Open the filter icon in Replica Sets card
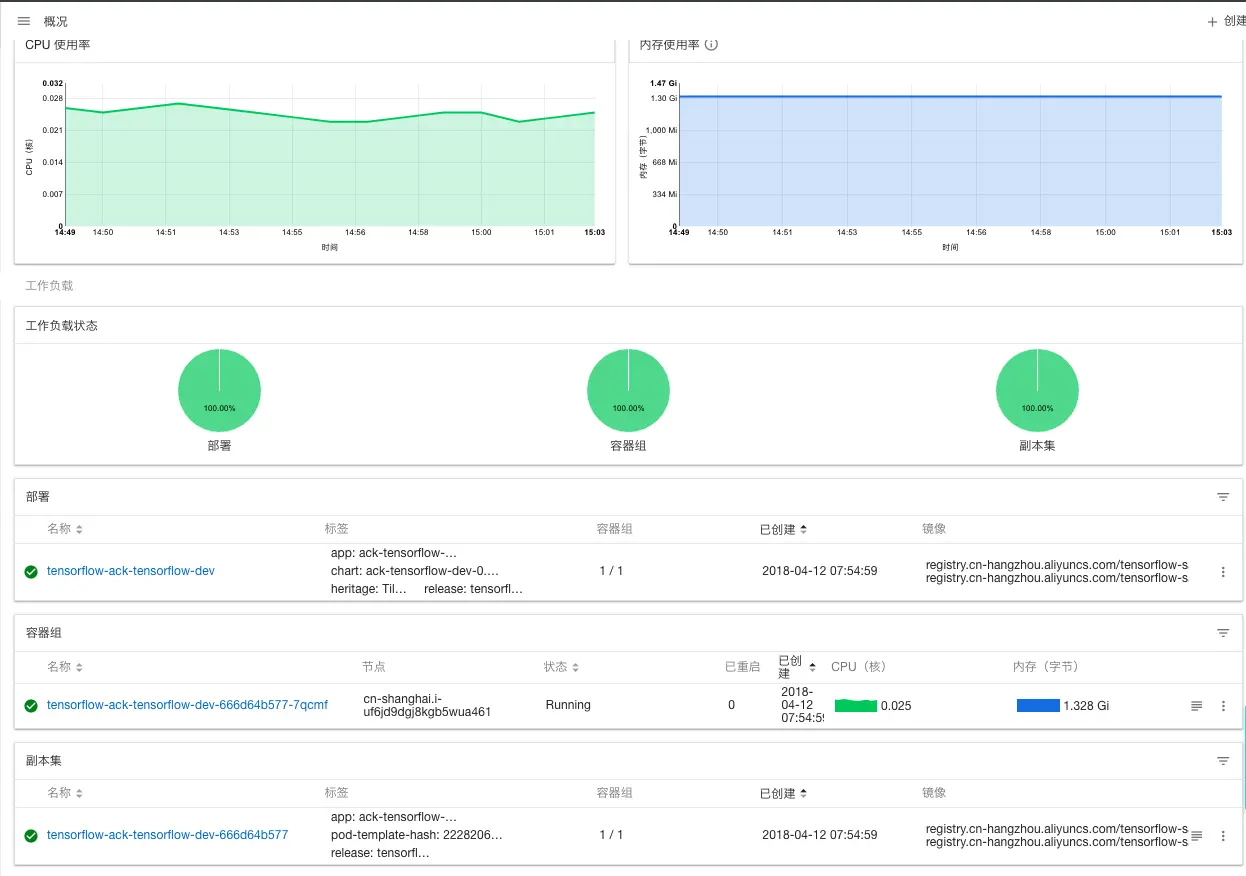Viewport: 1246px width, 876px height. 1223,761
